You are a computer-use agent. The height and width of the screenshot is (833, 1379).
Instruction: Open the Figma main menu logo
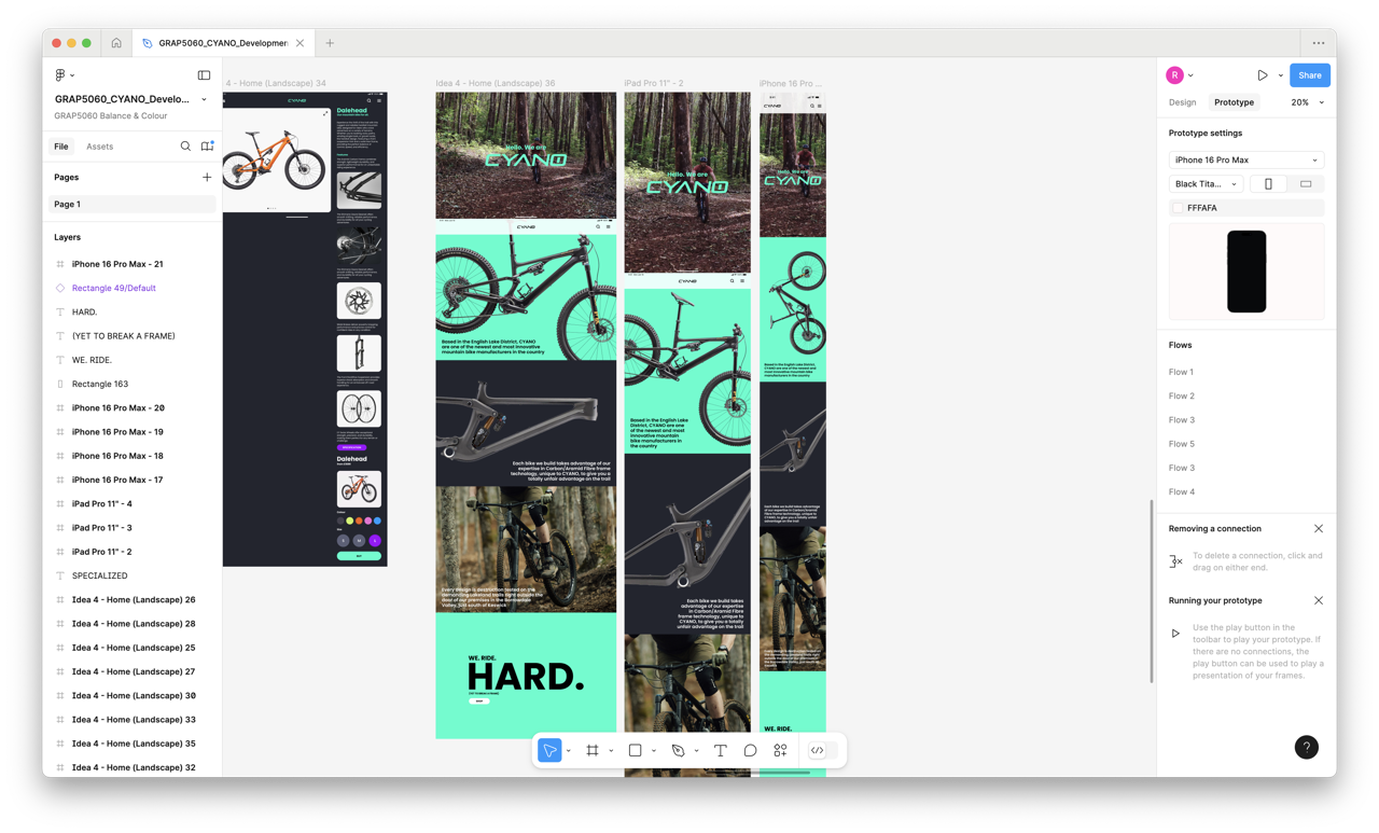coord(60,75)
